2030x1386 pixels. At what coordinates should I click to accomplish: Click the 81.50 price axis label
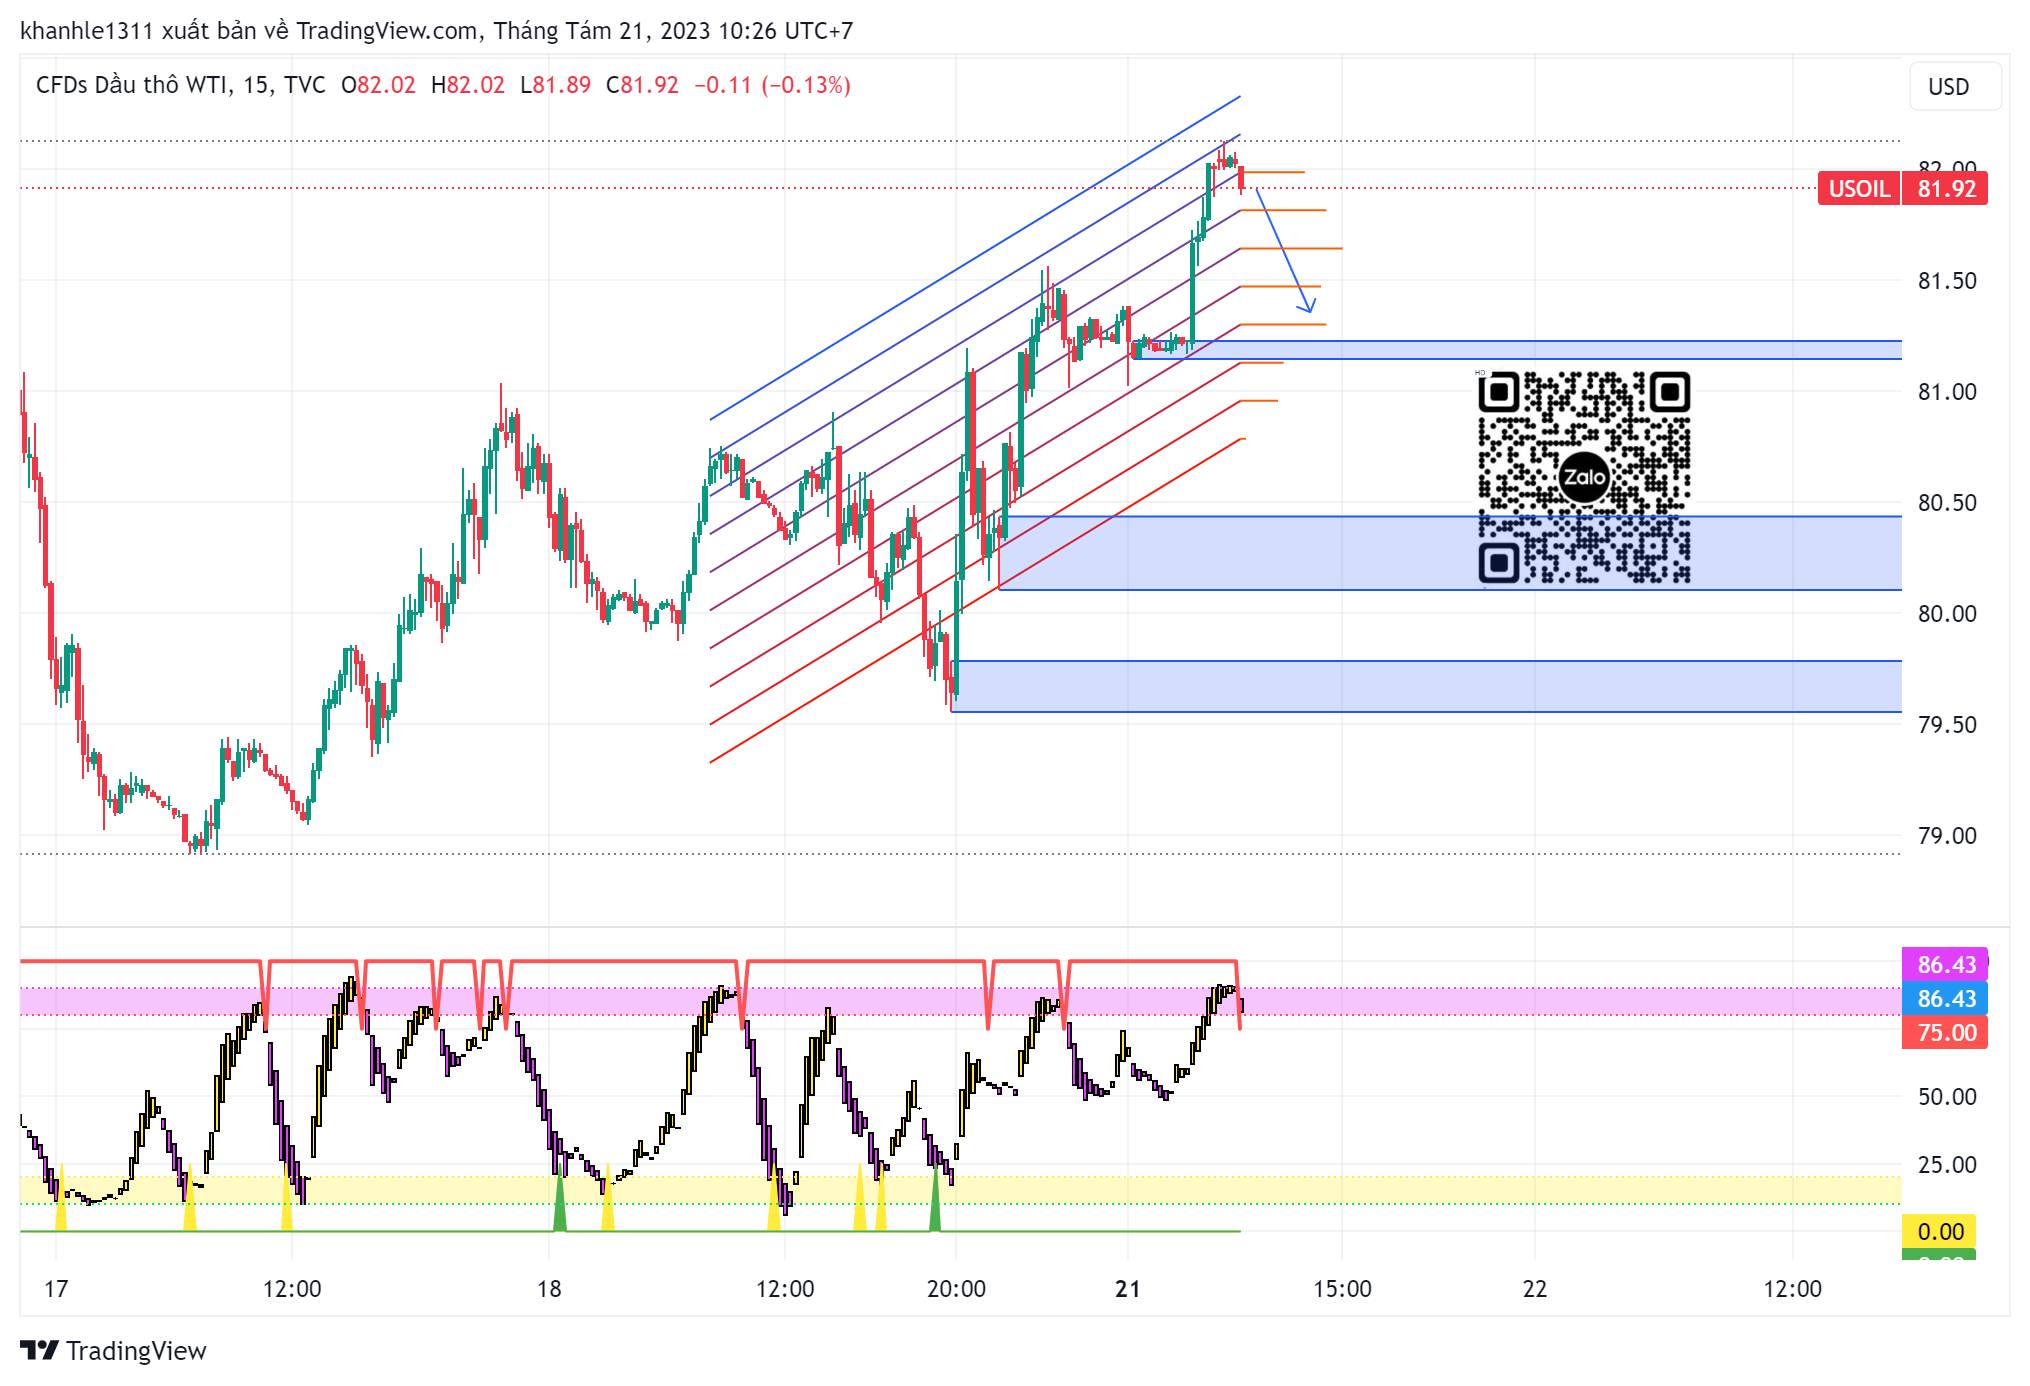(1946, 281)
